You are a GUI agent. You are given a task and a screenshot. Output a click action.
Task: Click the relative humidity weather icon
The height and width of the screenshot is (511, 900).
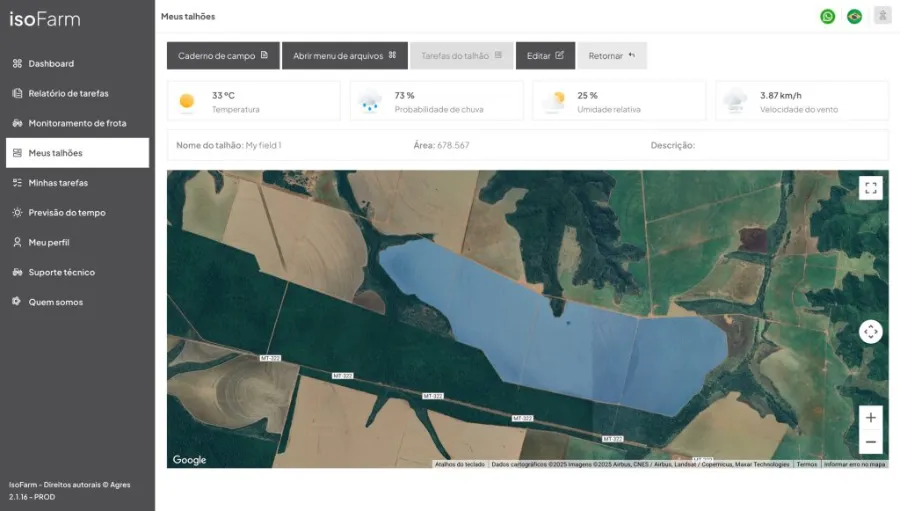tap(554, 102)
